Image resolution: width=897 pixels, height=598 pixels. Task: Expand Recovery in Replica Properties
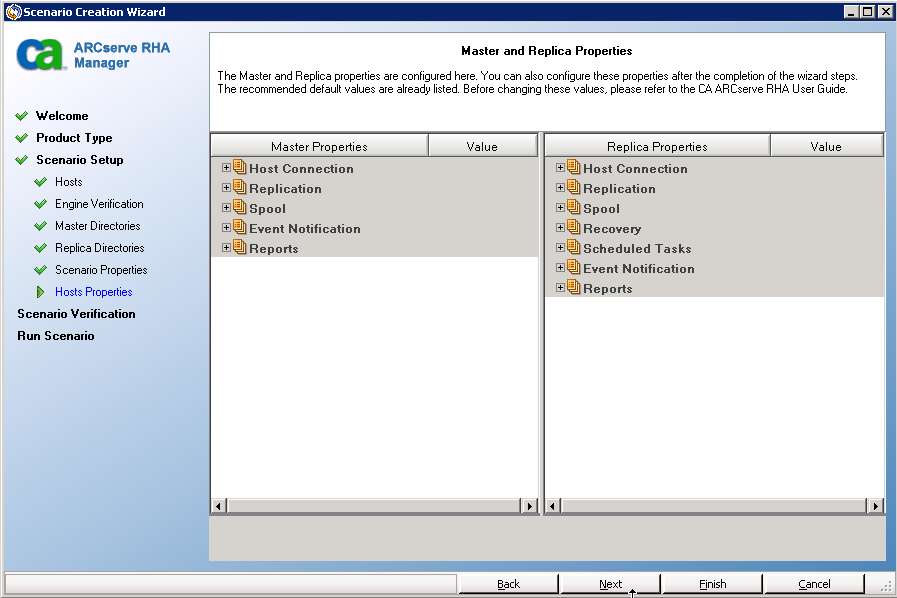pyautogui.click(x=559, y=228)
